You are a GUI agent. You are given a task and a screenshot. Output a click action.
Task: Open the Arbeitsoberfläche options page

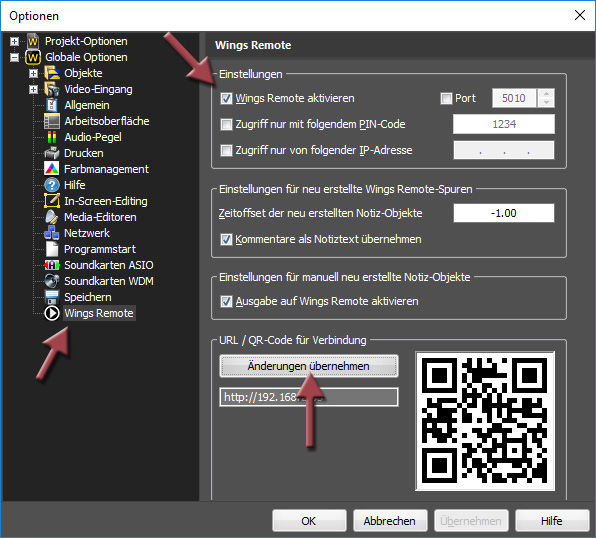[107, 121]
